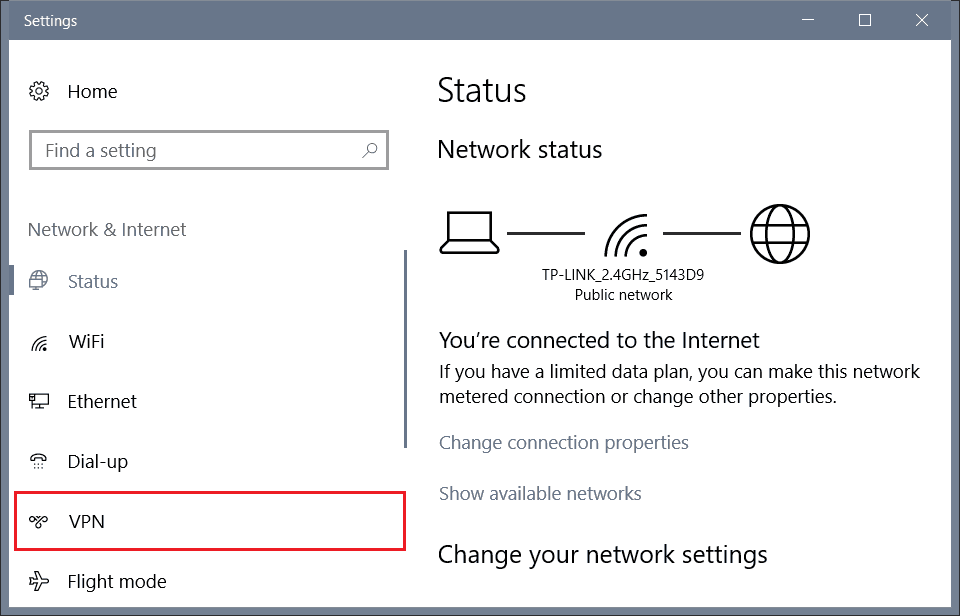Click the Home gear icon
This screenshot has width=960, height=616.
(39, 91)
